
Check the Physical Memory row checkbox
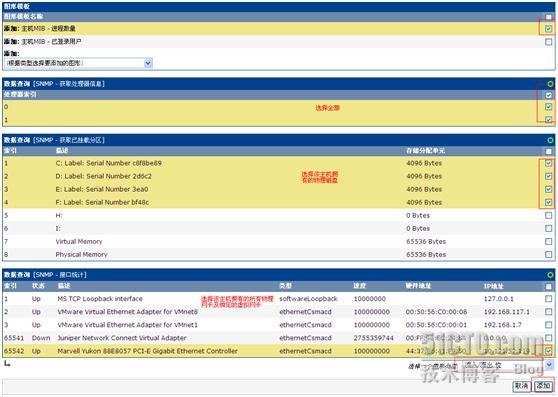548,255
